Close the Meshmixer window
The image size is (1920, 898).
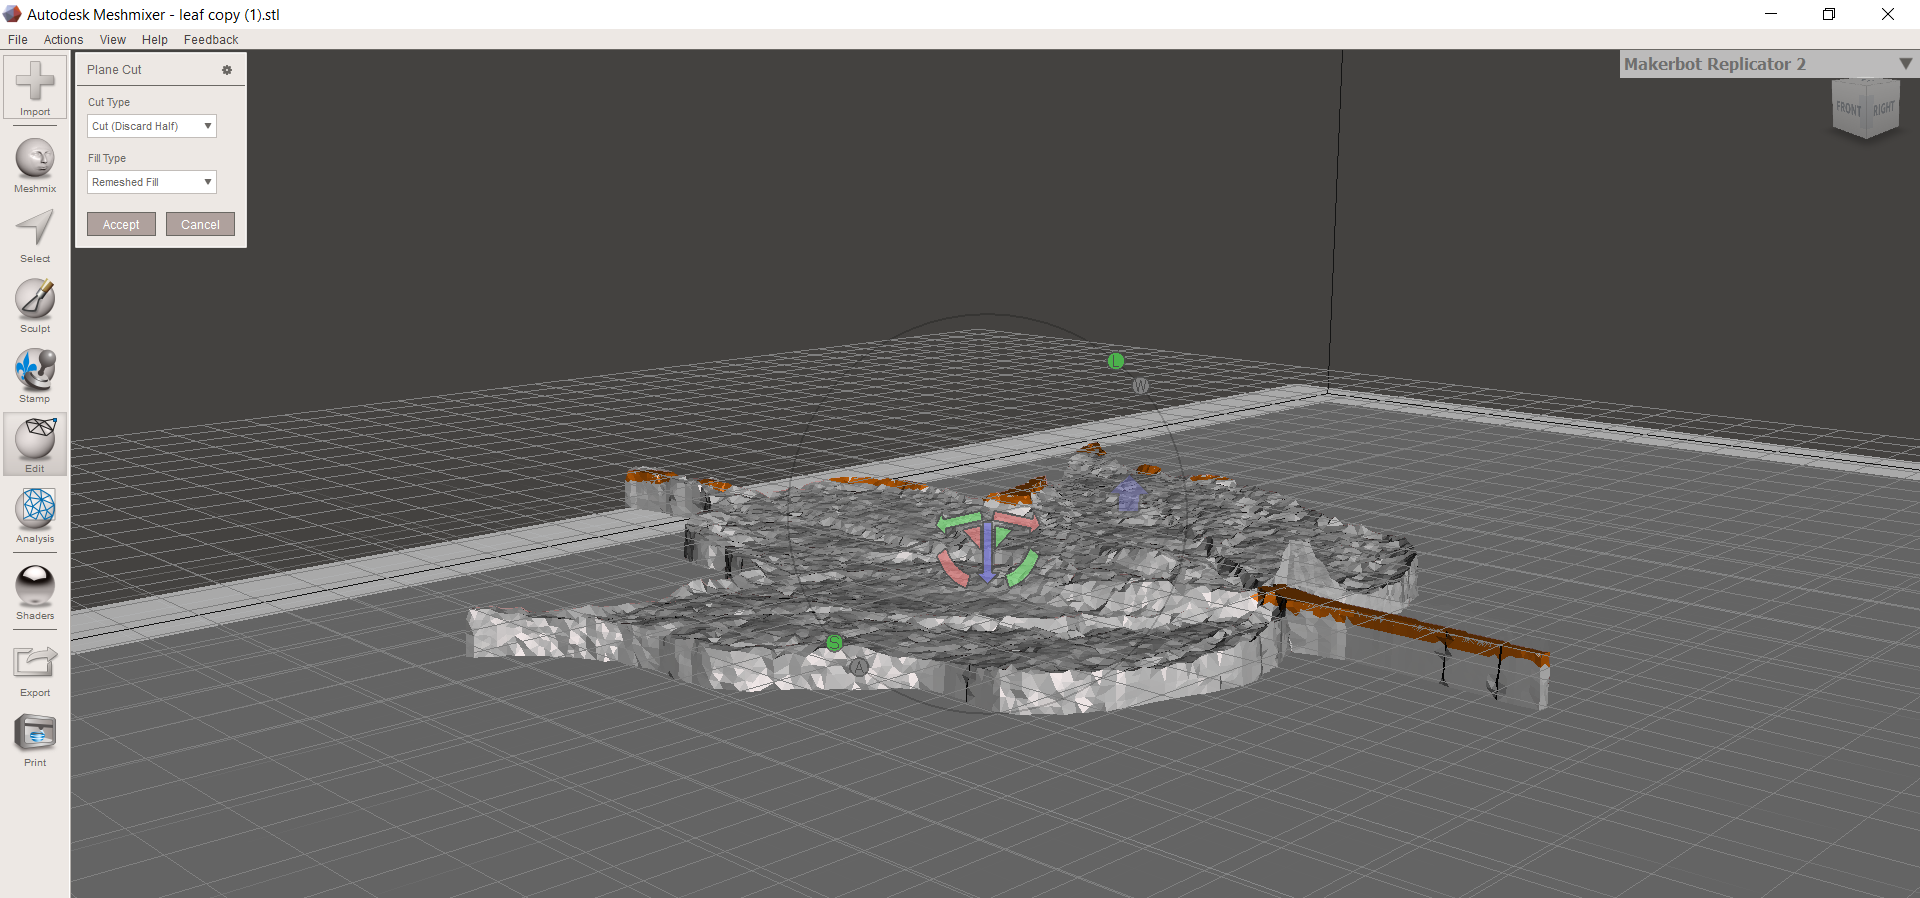pos(1888,14)
